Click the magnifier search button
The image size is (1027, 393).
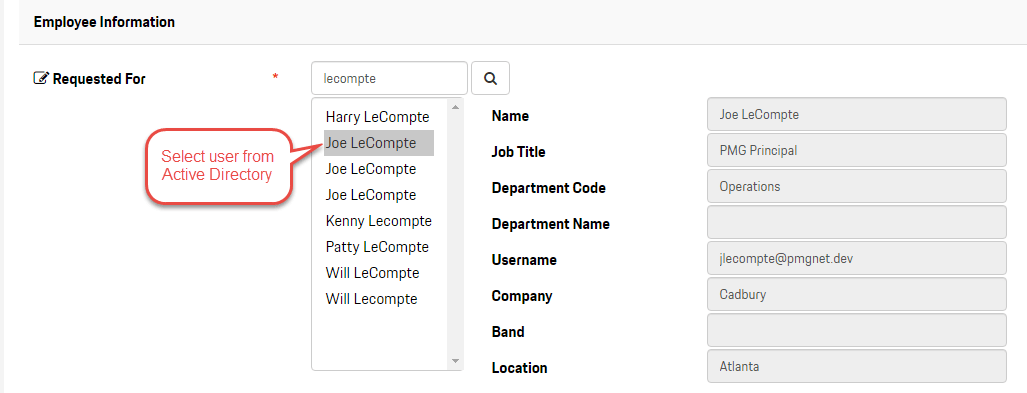(x=491, y=79)
